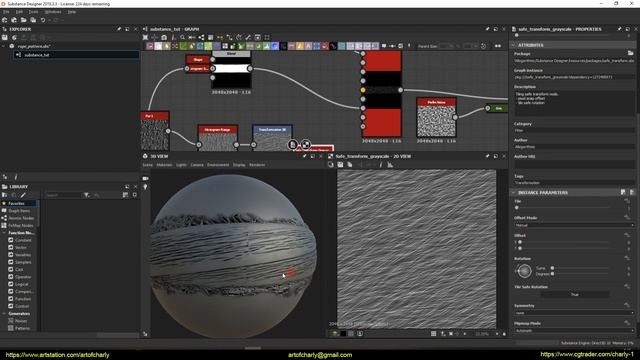Pin the Explorer panel

119,29
